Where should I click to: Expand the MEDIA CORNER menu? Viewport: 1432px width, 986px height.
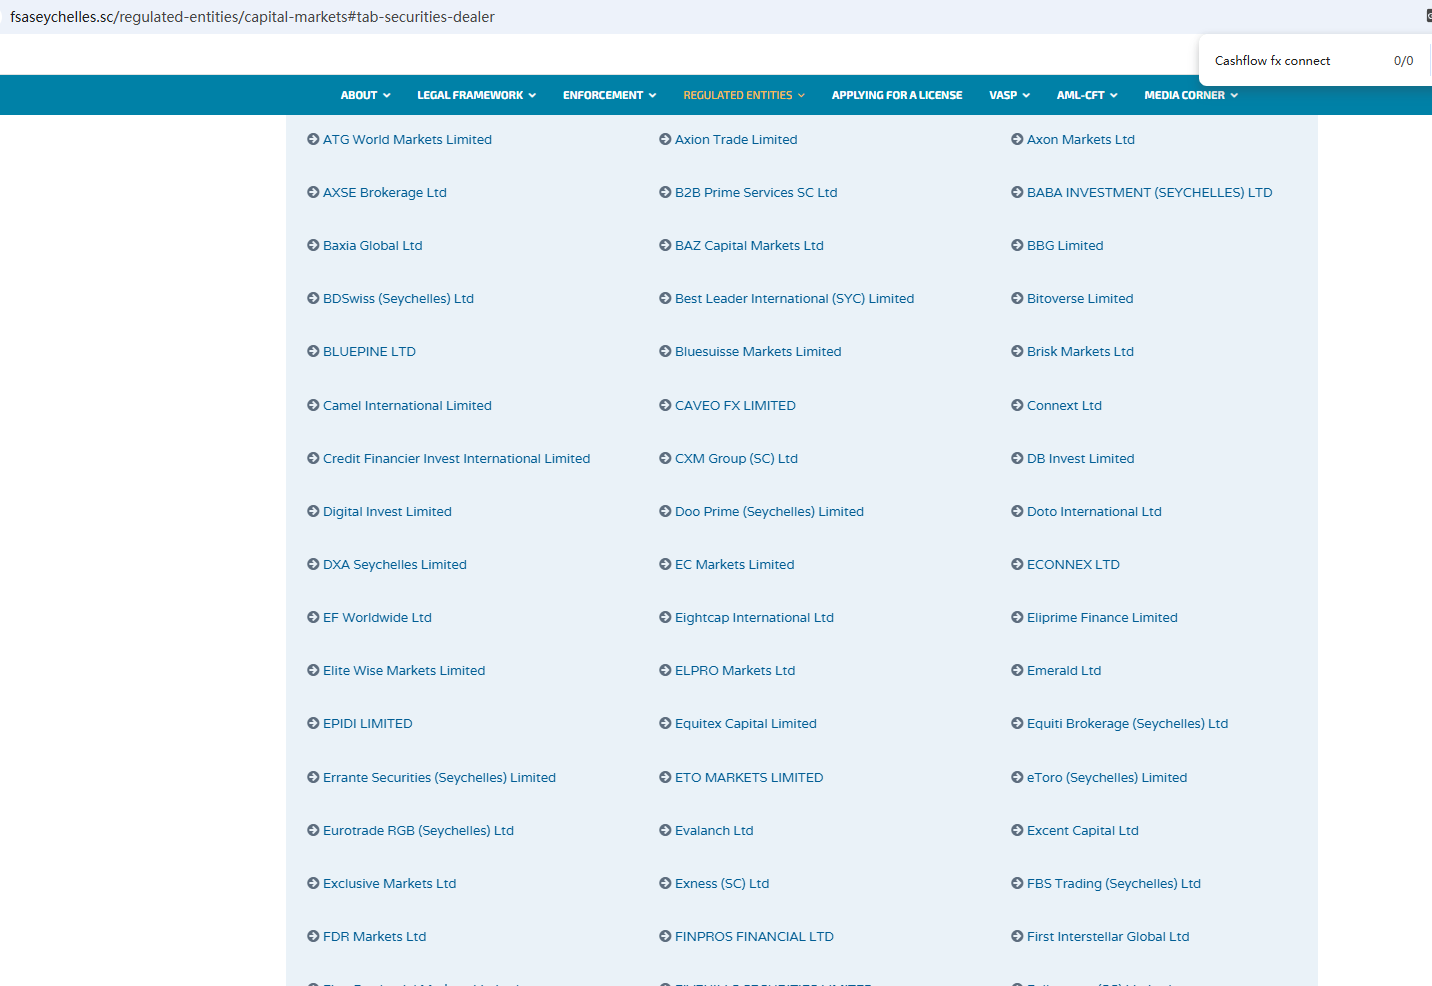click(x=1191, y=96)
